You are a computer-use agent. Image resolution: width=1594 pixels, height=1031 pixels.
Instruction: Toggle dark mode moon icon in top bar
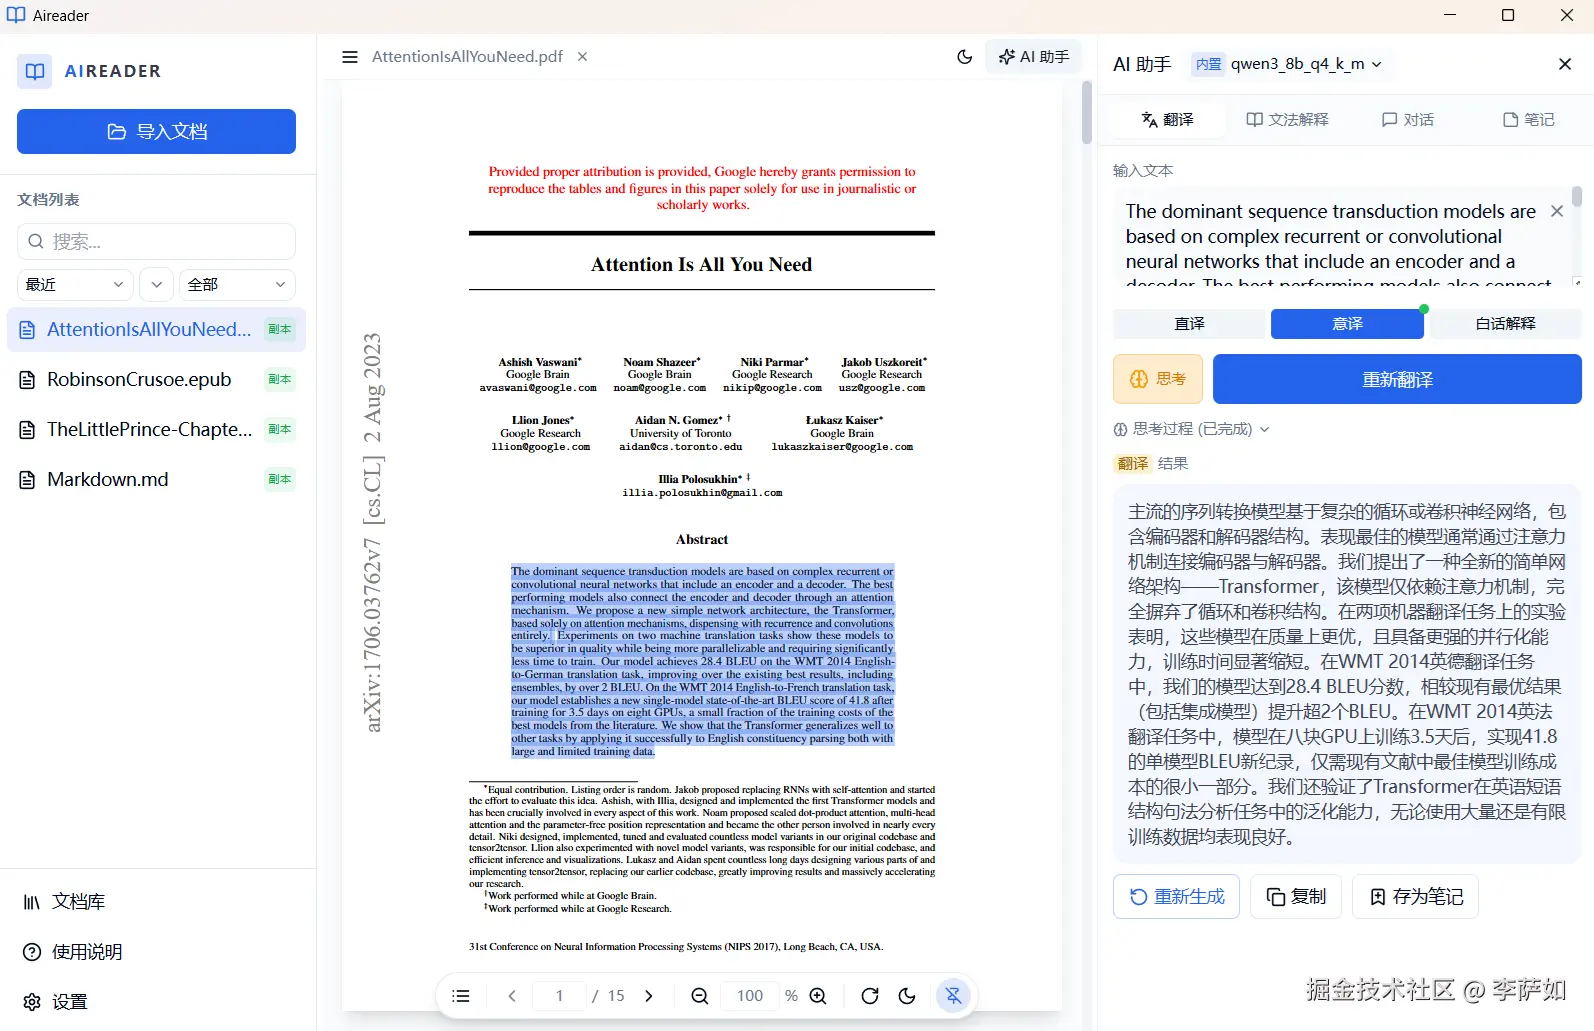pyautogui.click(x=965, y=57)
